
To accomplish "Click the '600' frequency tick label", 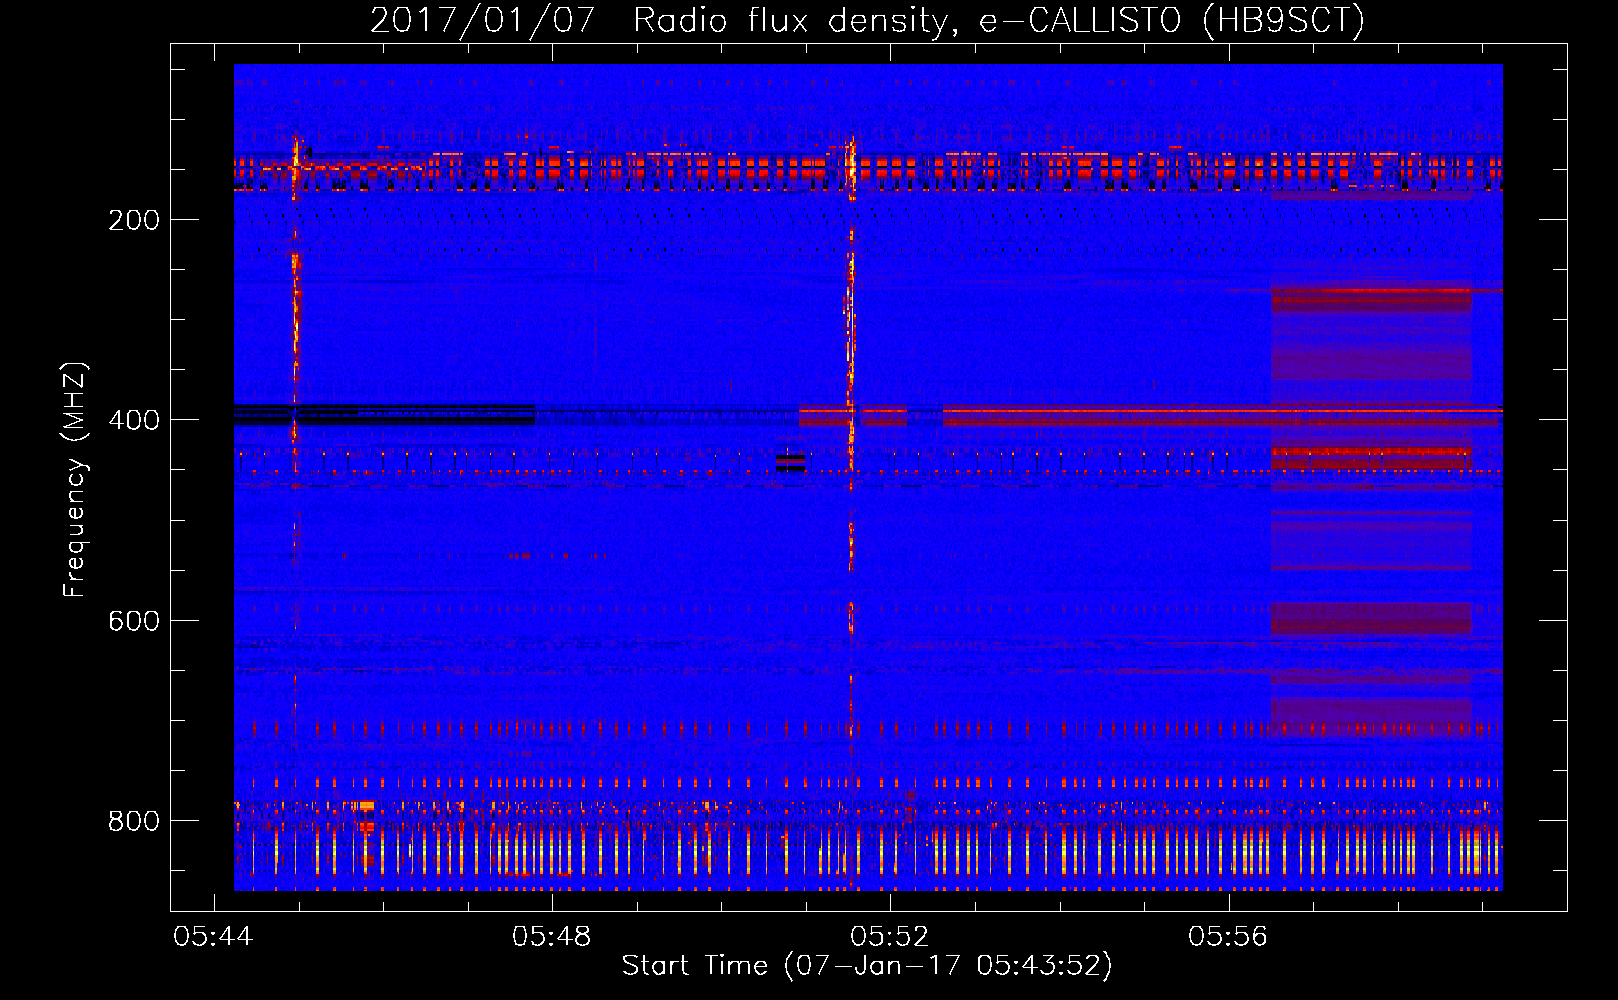I will click(x=134, y=621).
